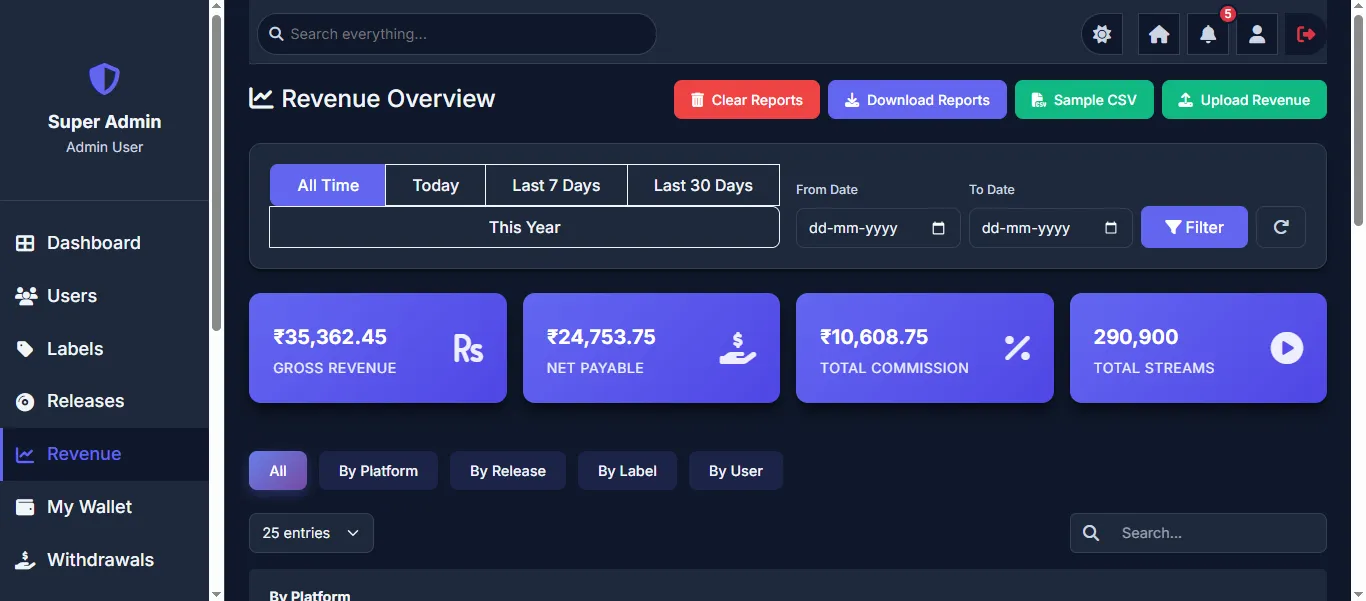Screen dimensions: 1366x601
Task: Click the percent icon on Total Commission card
Action: coord(1017,348)
